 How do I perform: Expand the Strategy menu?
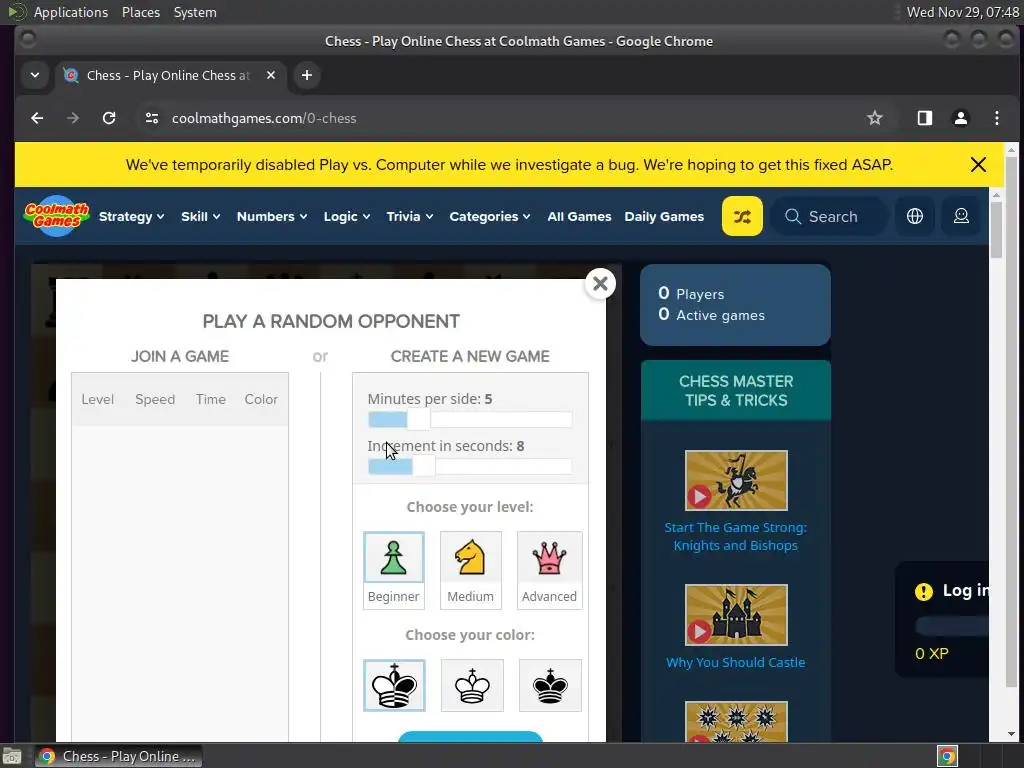(x=131, y=217)
